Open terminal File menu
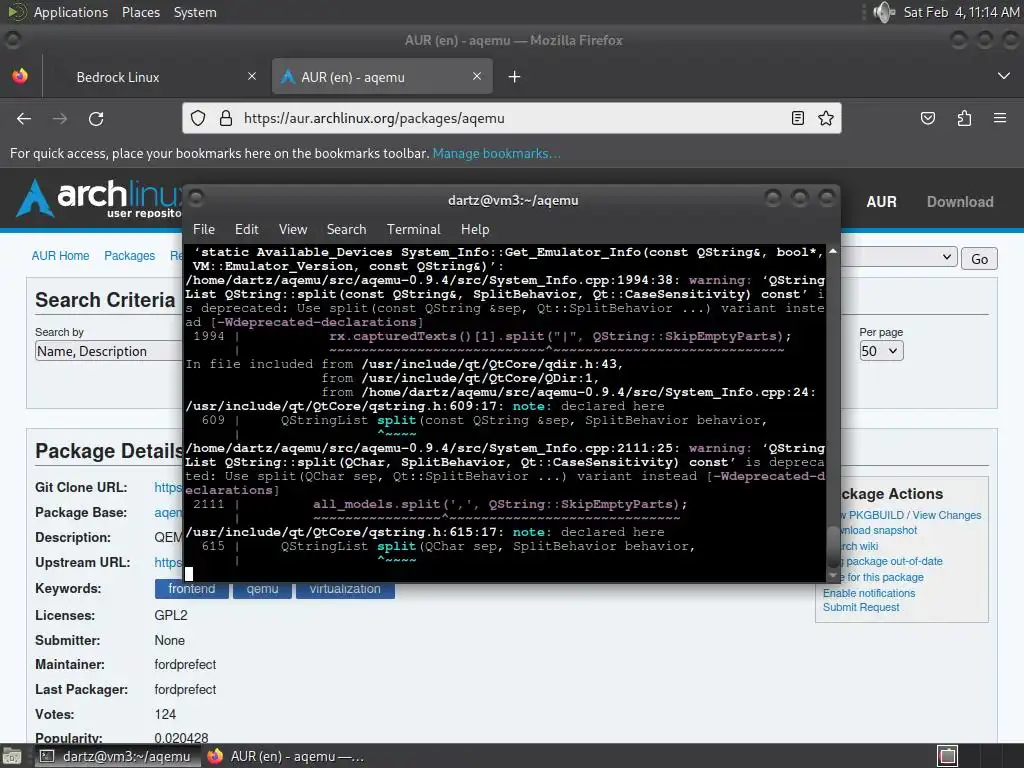This screenshot has height=768, width=1024. coord(204,229)
